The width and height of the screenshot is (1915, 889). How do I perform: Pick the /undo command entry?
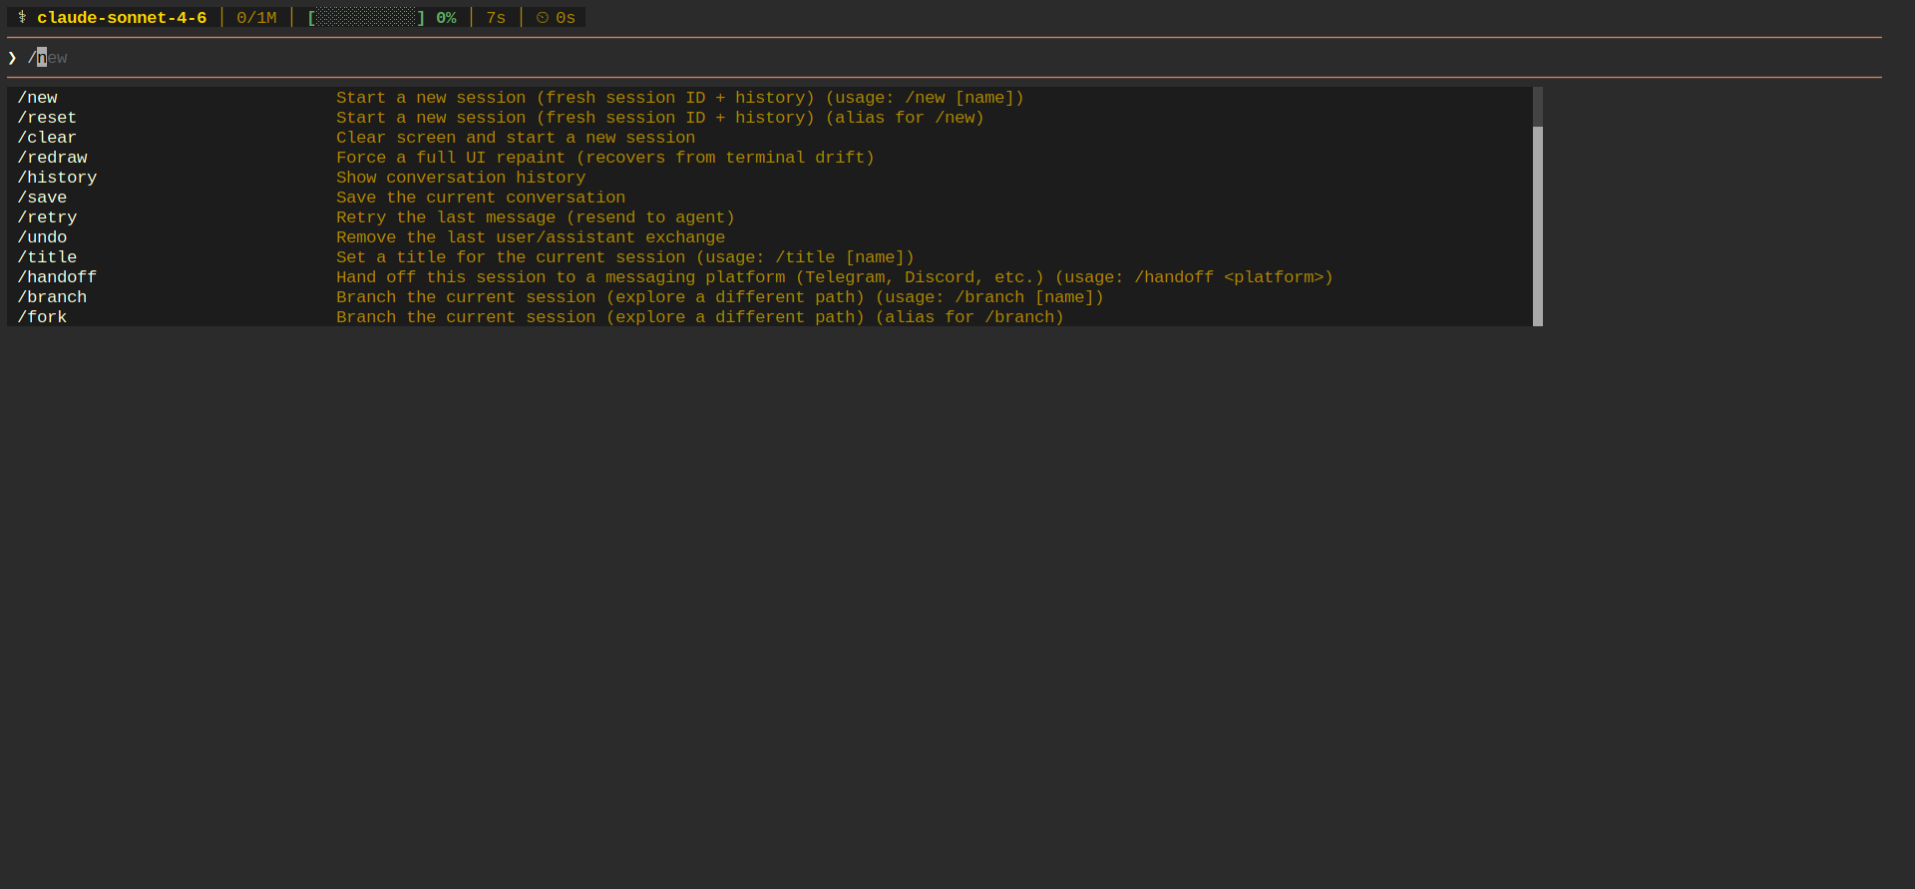pyautogui.click(x=42, y=237)
